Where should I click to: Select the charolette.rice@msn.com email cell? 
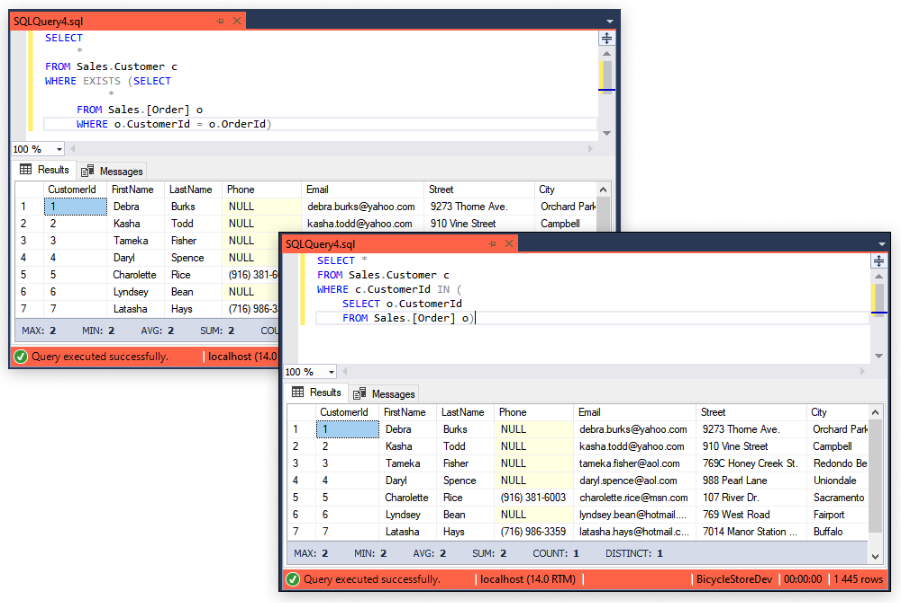[633, 497]
